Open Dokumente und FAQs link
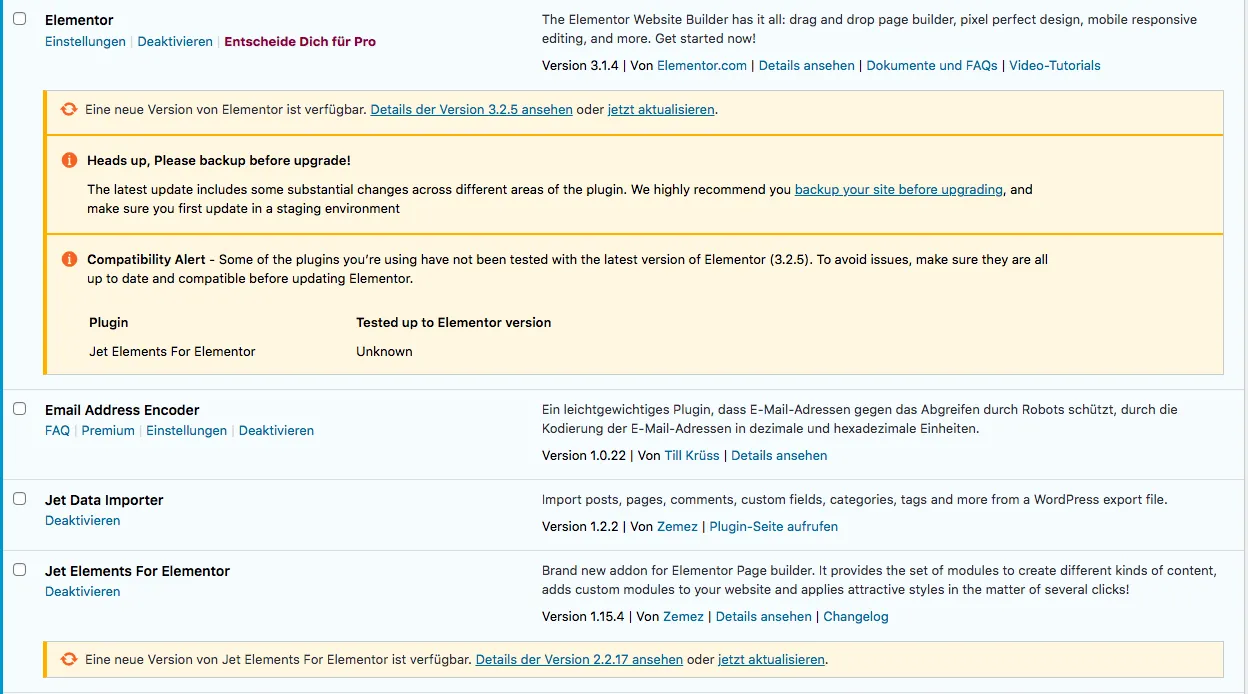Image resolution: width=1248 pixels, height=694 pixels. click(932, 66)
